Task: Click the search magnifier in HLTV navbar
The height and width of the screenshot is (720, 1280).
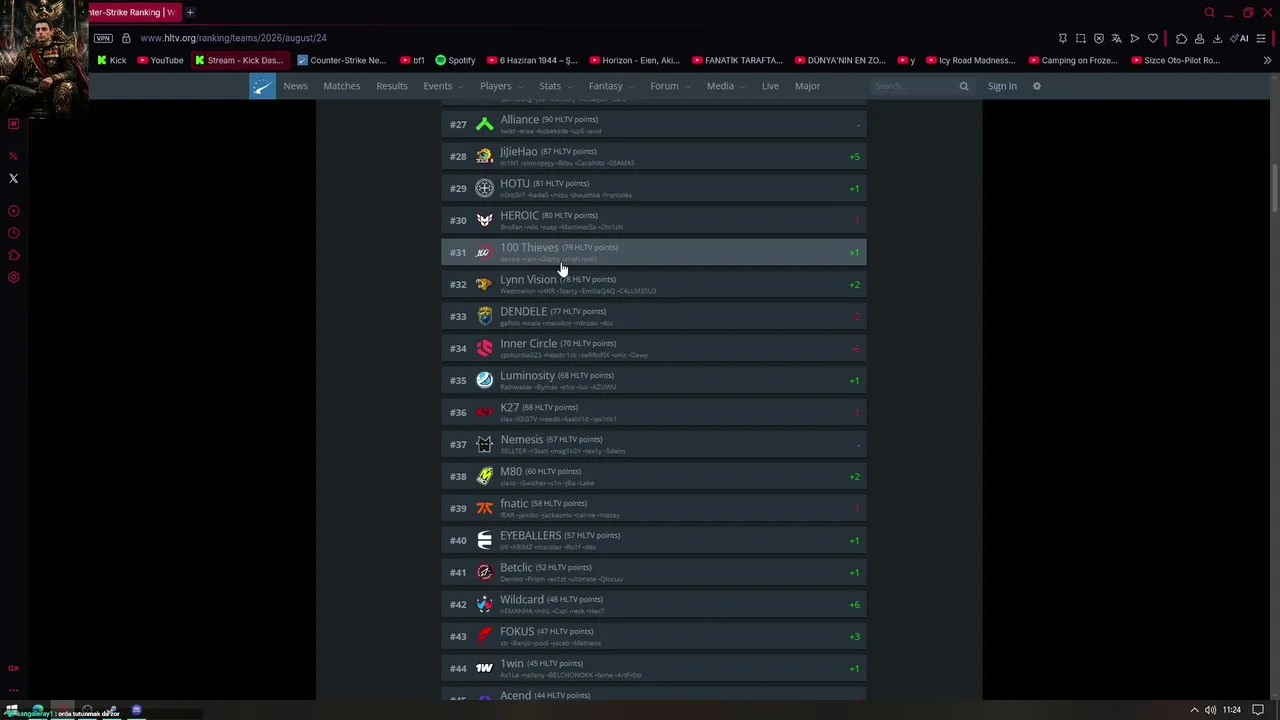Action: pos(964,86)
